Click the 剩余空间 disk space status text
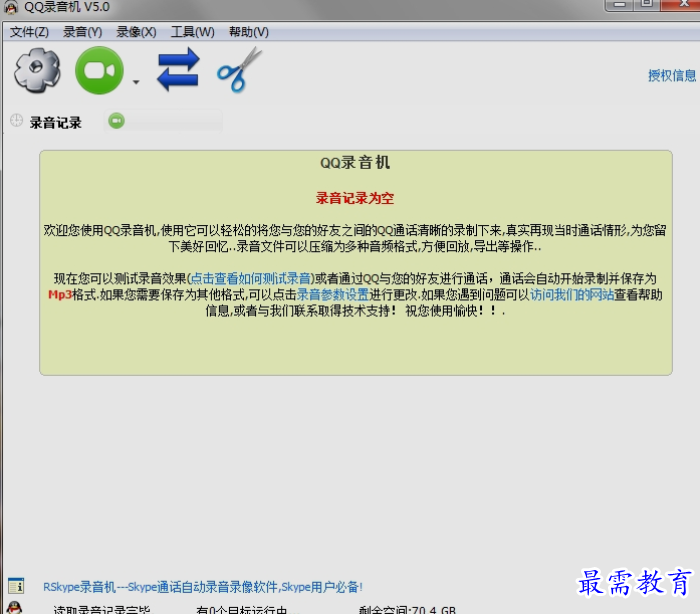This screenshot has height=614, width=700. 407,610
